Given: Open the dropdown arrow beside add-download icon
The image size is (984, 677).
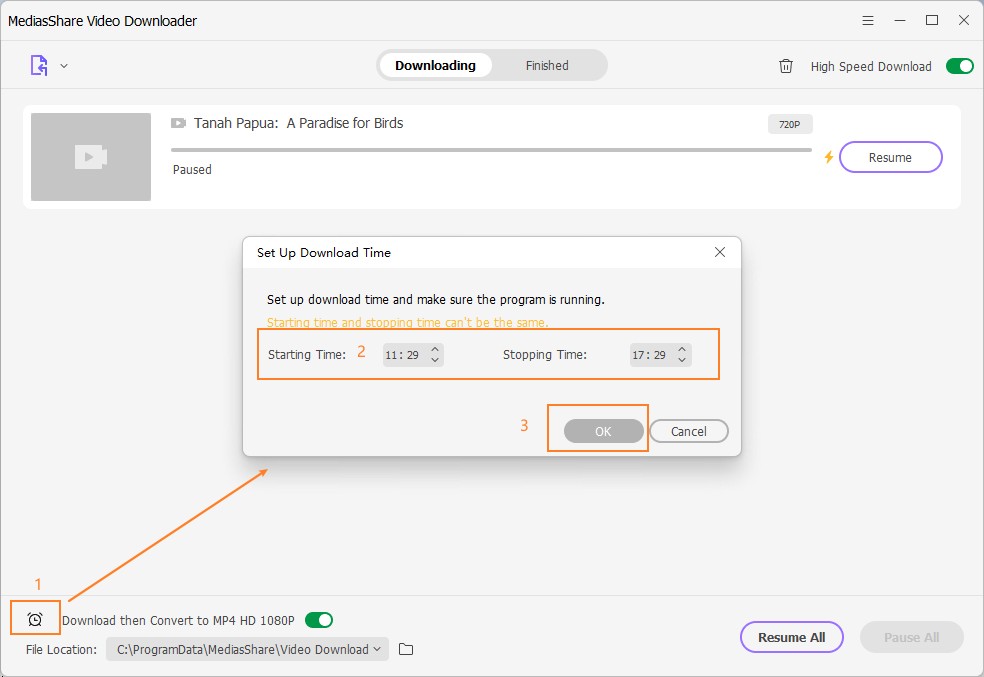Looking at the screenshot, I should pos(64,66).
